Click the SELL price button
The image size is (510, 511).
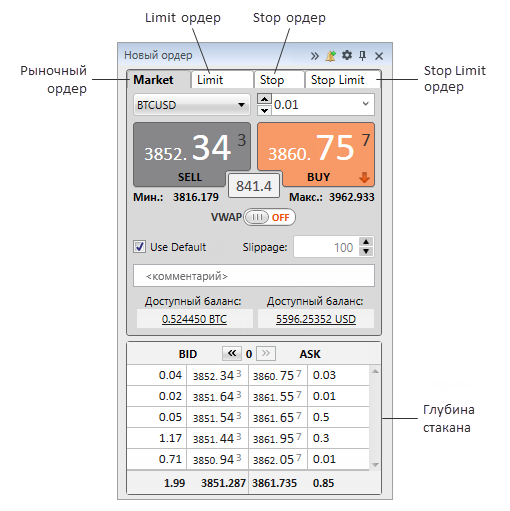pos(192,154)
